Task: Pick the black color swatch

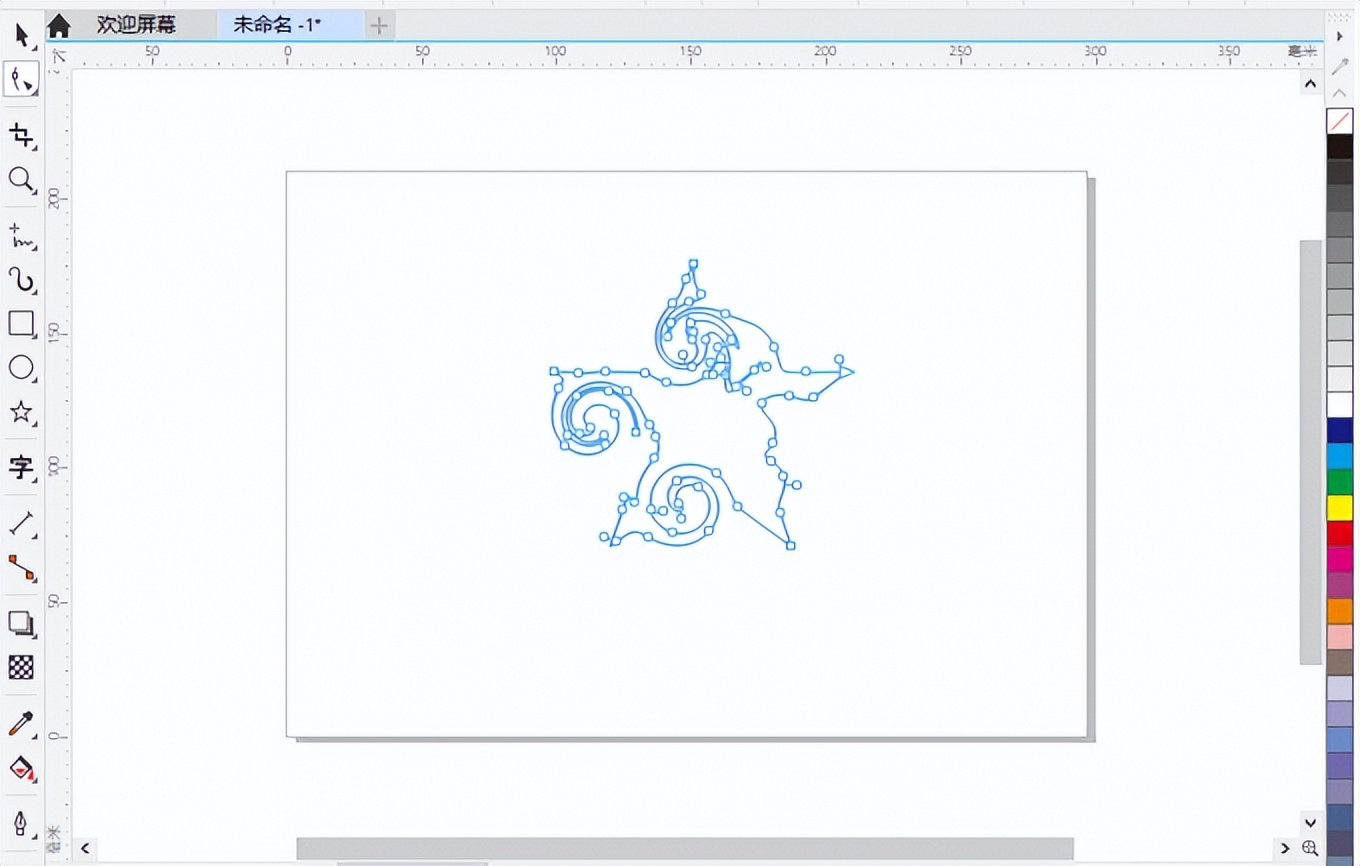Action: pos(1340,147)
